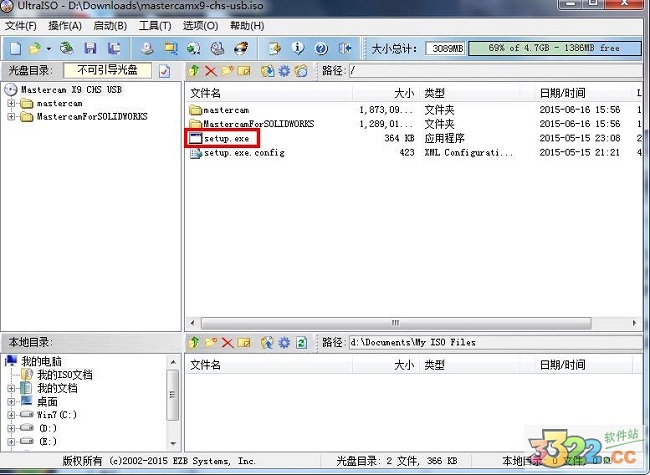This screenshot has width=650, height=475.
Task: Click the boot properties checkmark page icon
Action: 165,71
